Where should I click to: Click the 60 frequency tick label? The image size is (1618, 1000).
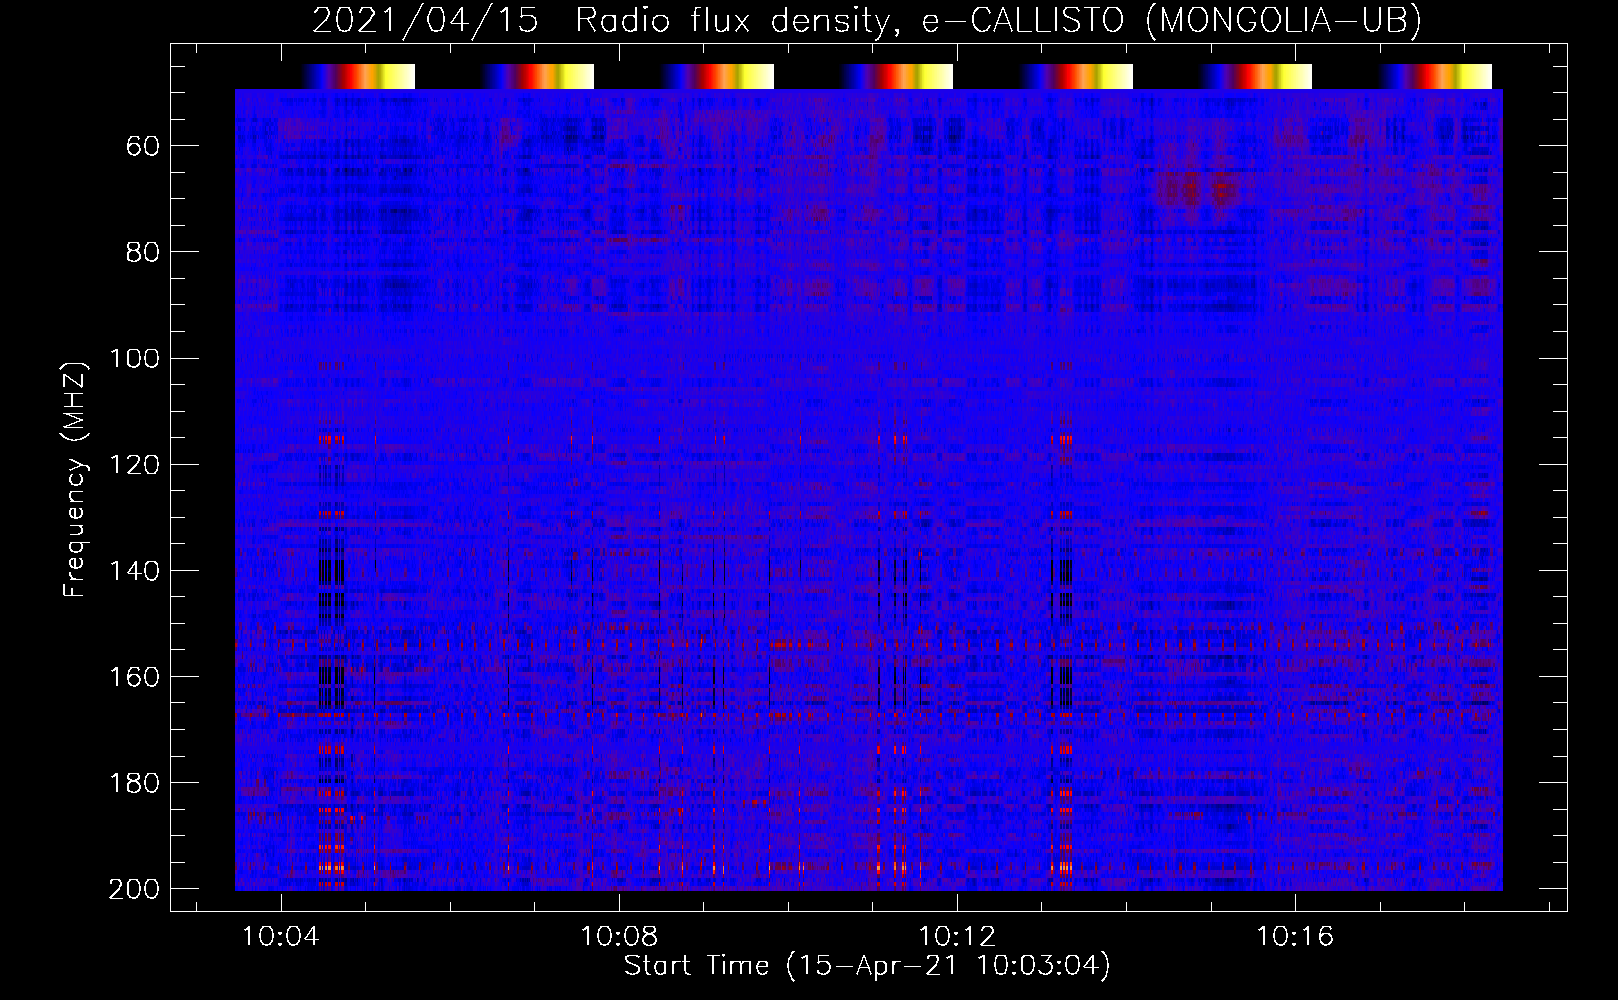pos(143,147)
